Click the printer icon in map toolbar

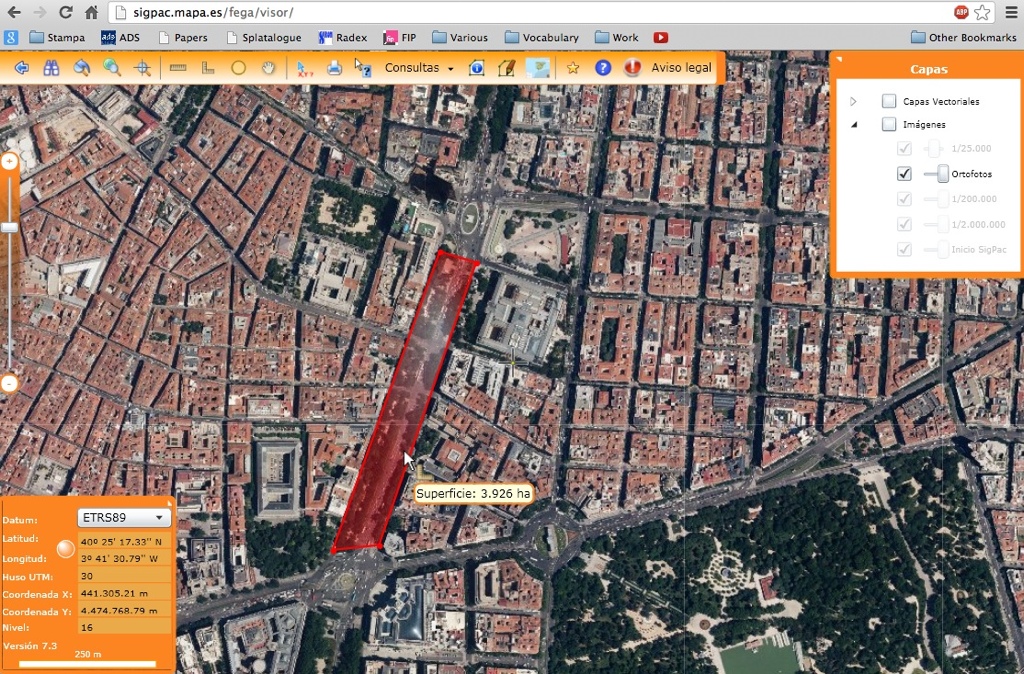334,68
